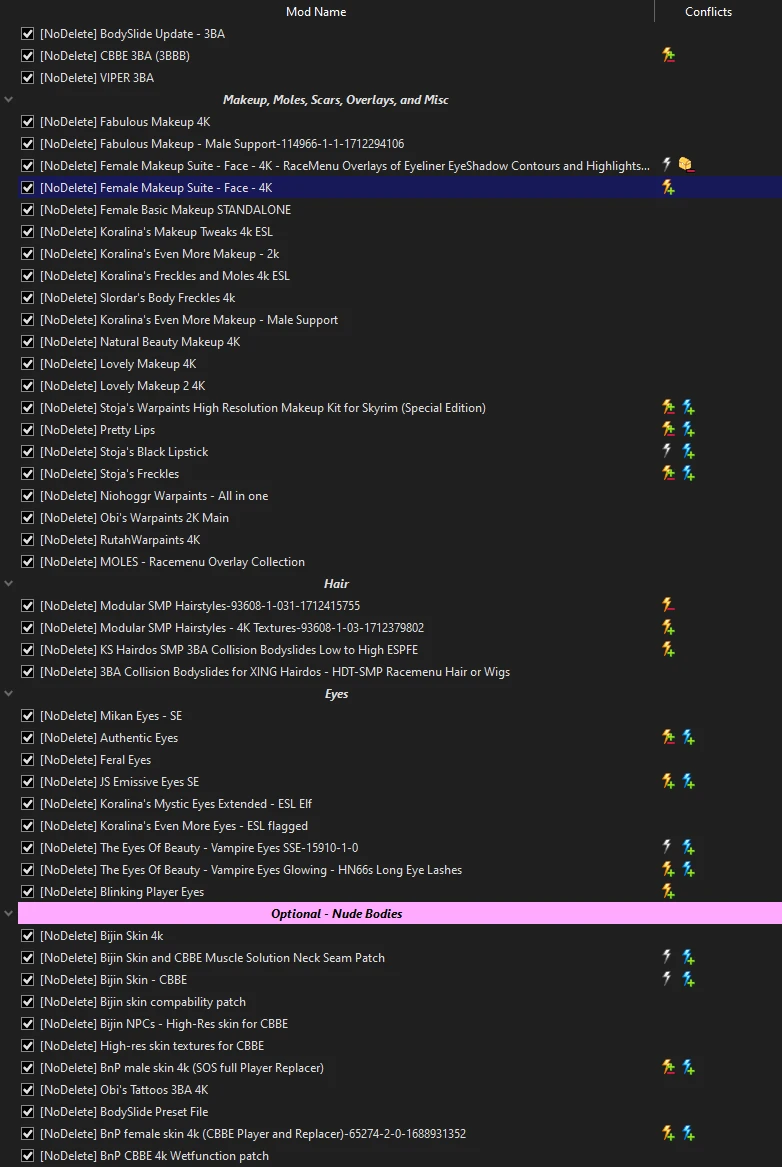Disable Koralina's Freckles and Moles 4k ESL checkbox
782x1167 pixels.
click(x=28, y=275)
